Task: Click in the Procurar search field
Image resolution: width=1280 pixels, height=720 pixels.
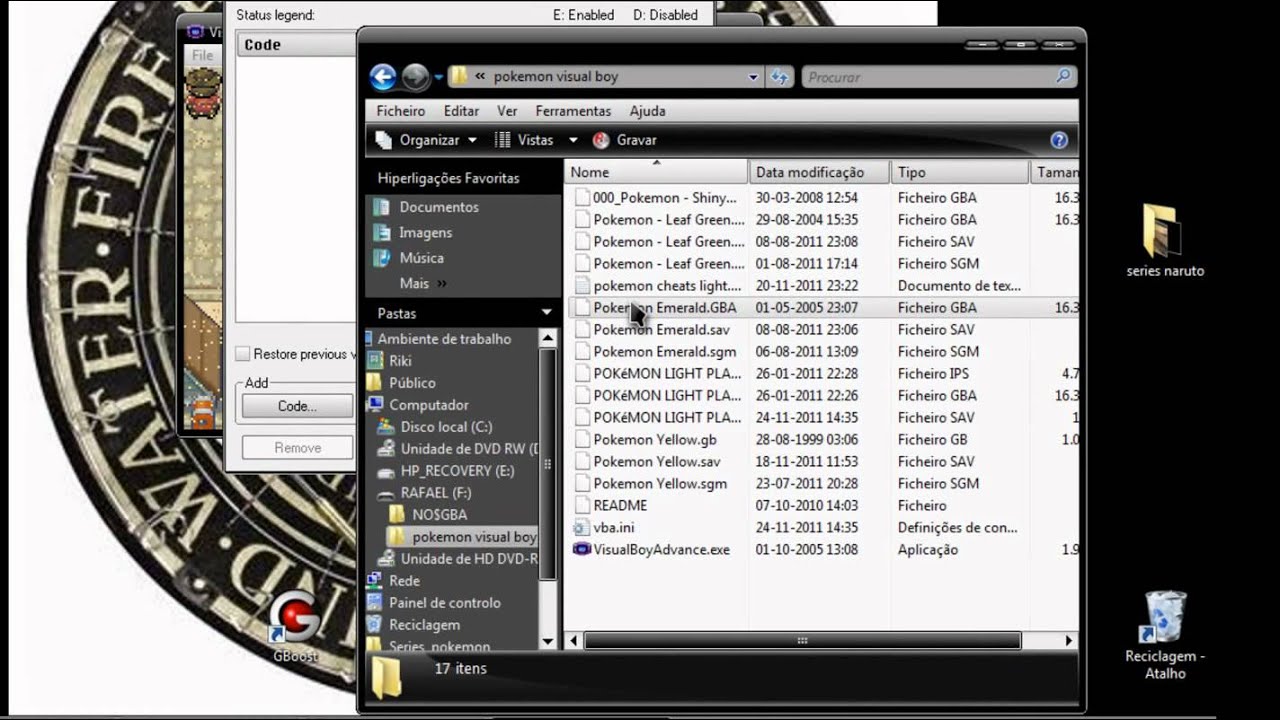Action: (x=927, y=77)
